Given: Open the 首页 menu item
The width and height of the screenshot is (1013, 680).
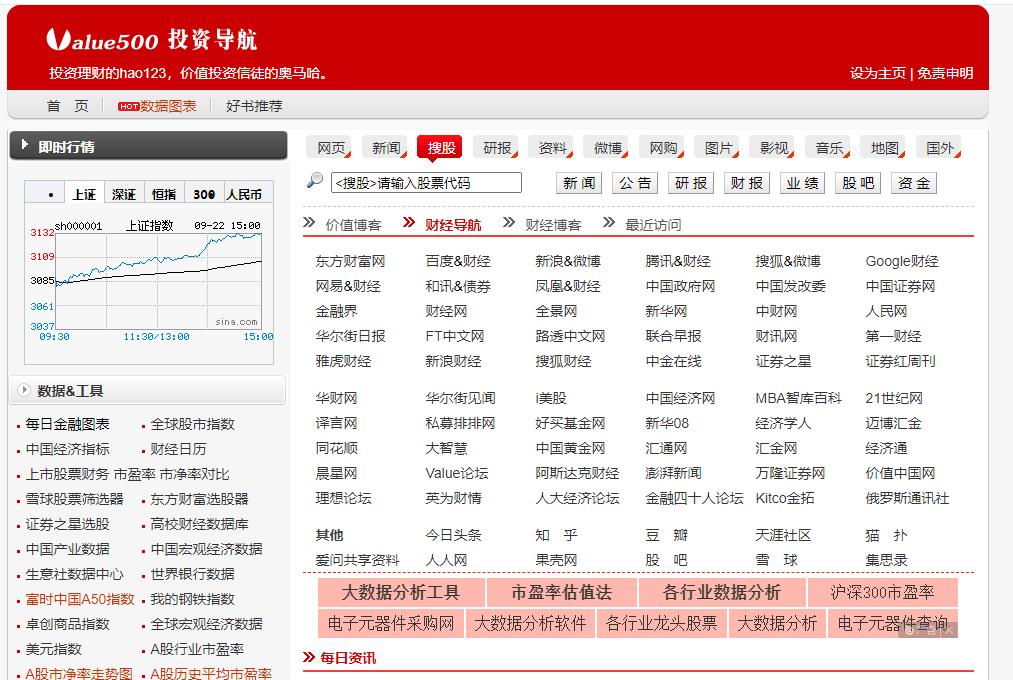Looking at the screenshot, I should [x=68, y=106].
